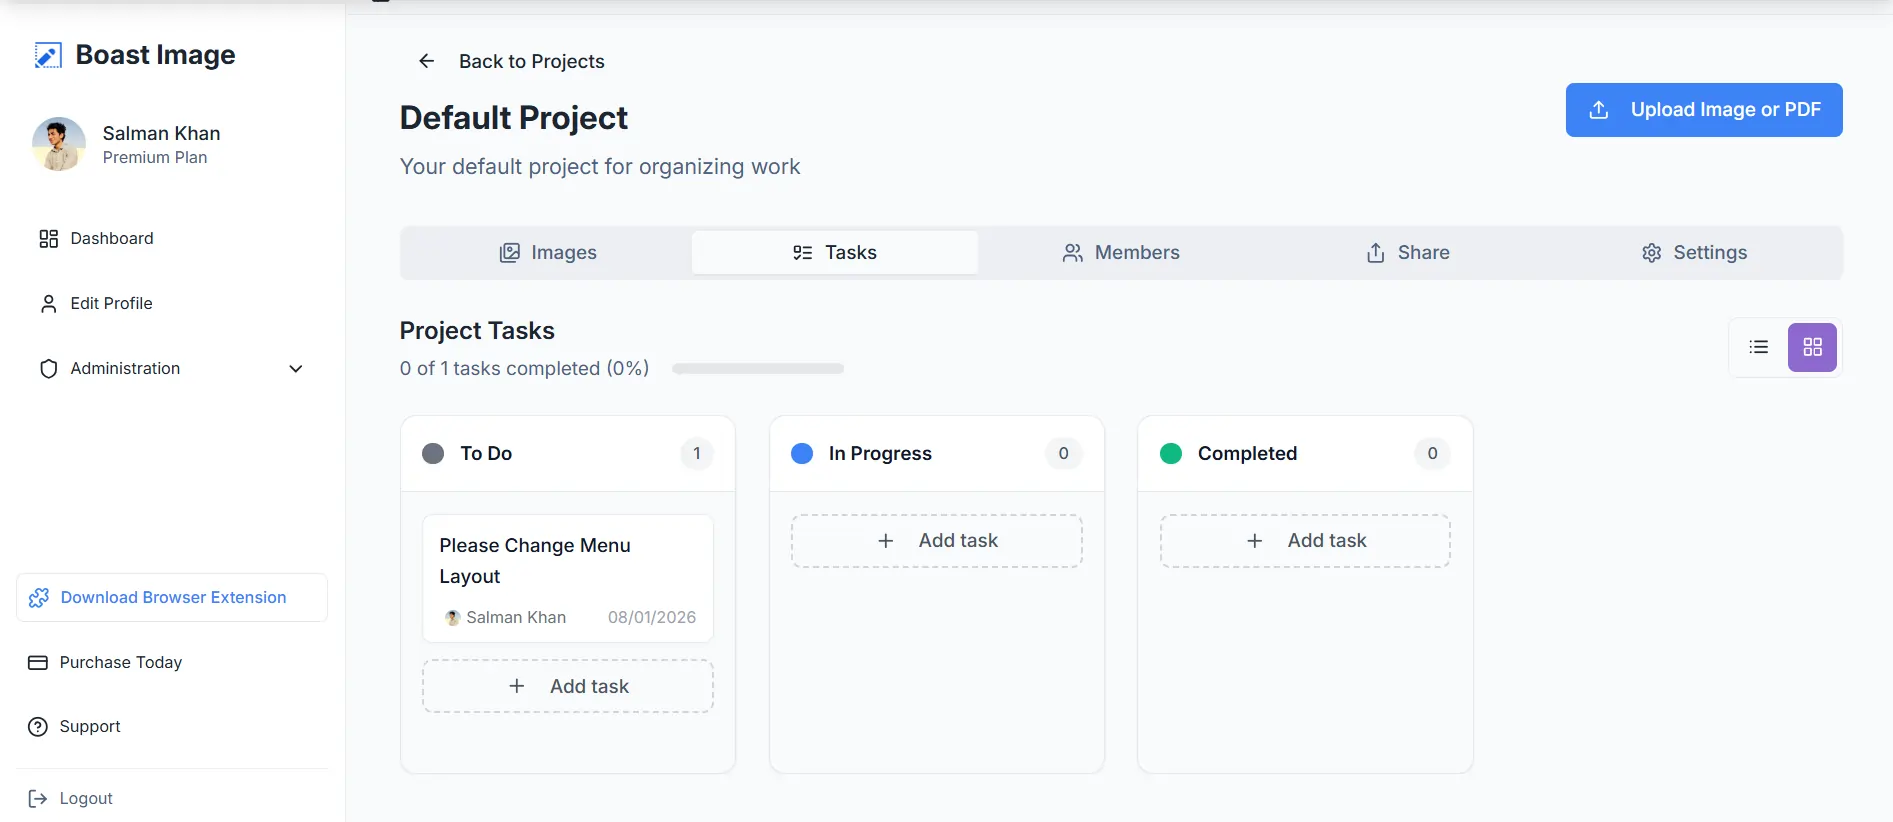Click the In Progress column header title
The height and width of the screenshot is (822, 1893).
click(880, 454)
